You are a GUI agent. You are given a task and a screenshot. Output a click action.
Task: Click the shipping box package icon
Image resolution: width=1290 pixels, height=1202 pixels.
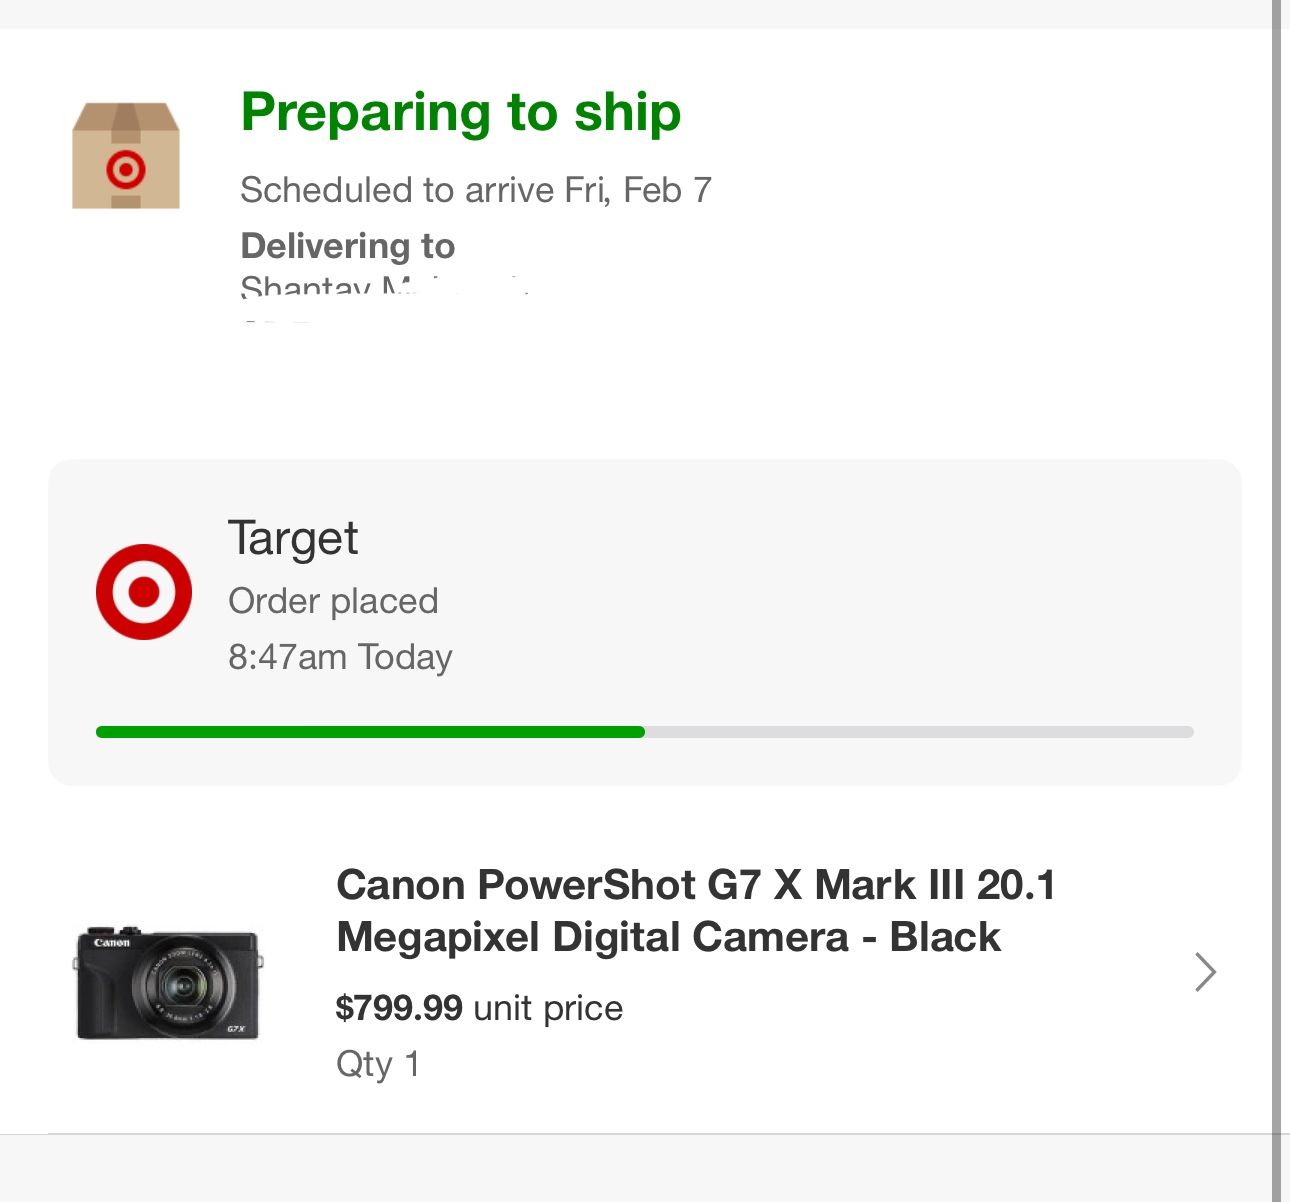(126, 155)
